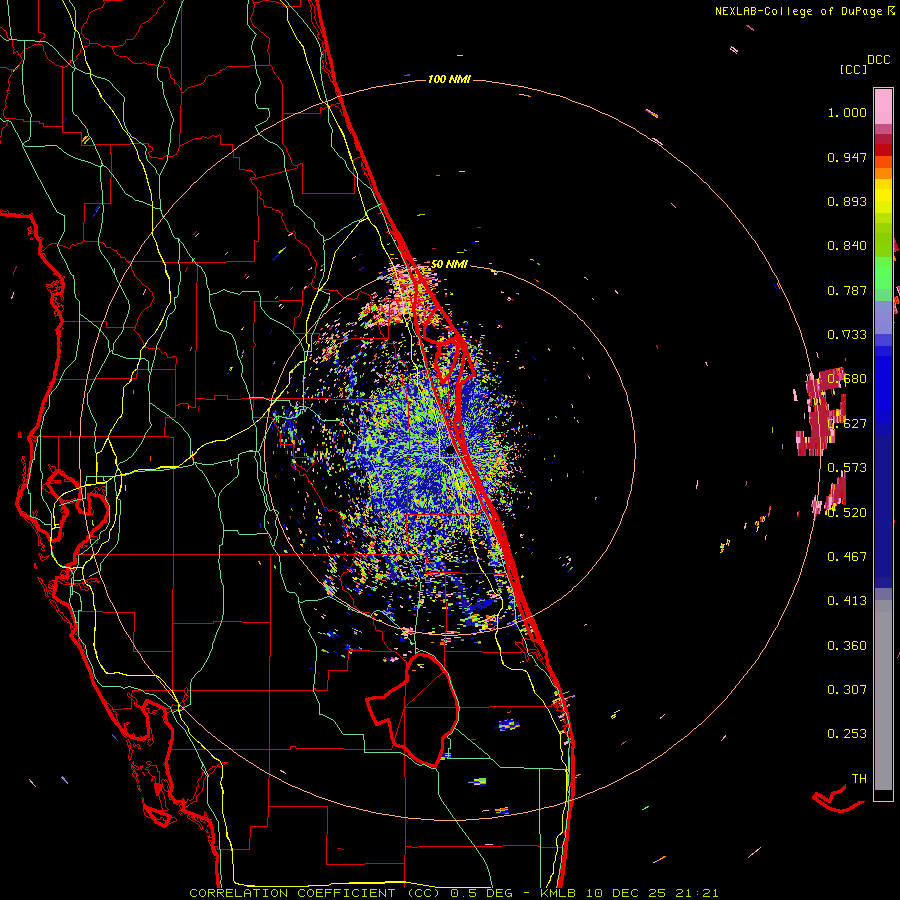The height and width of the screenshot is (900, 900).
Task: Click the 0.307 scale value
Action: coord(847,690)
